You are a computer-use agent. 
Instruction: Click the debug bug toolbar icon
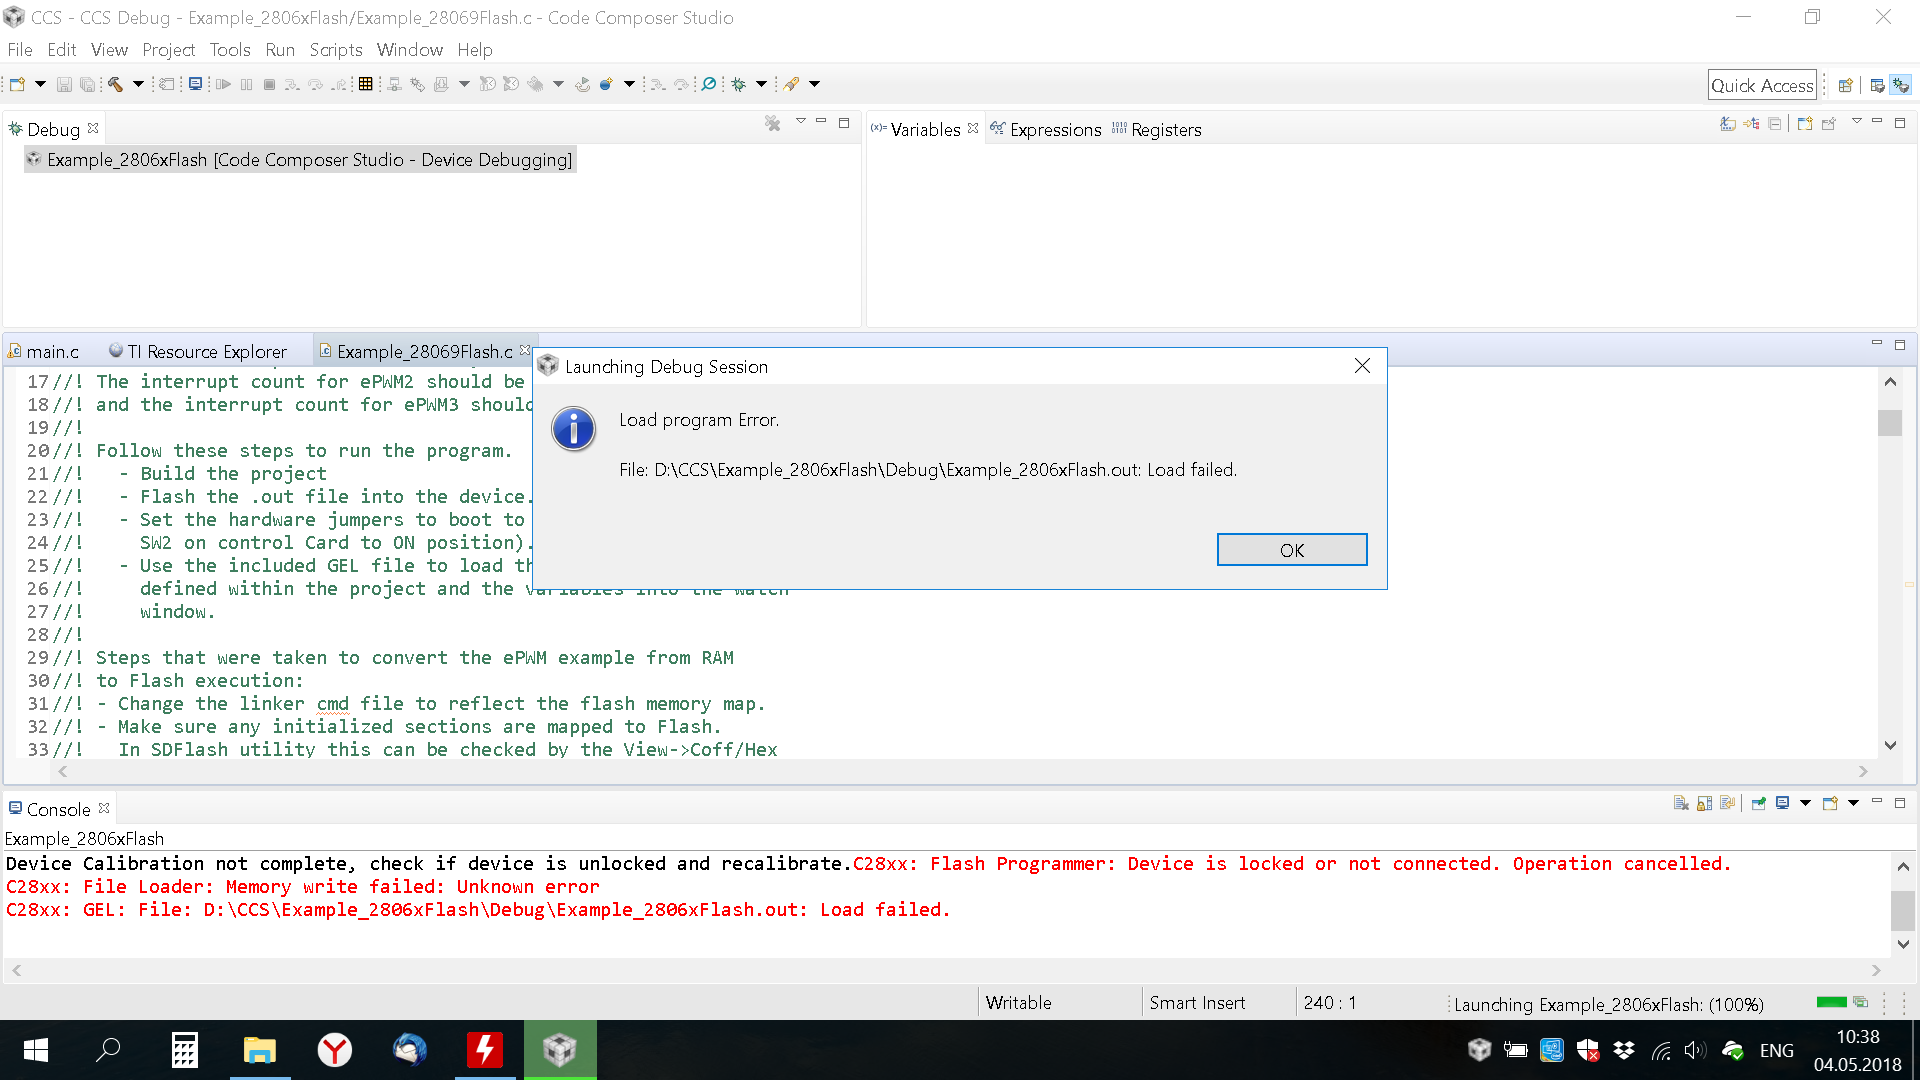point(739,85)
